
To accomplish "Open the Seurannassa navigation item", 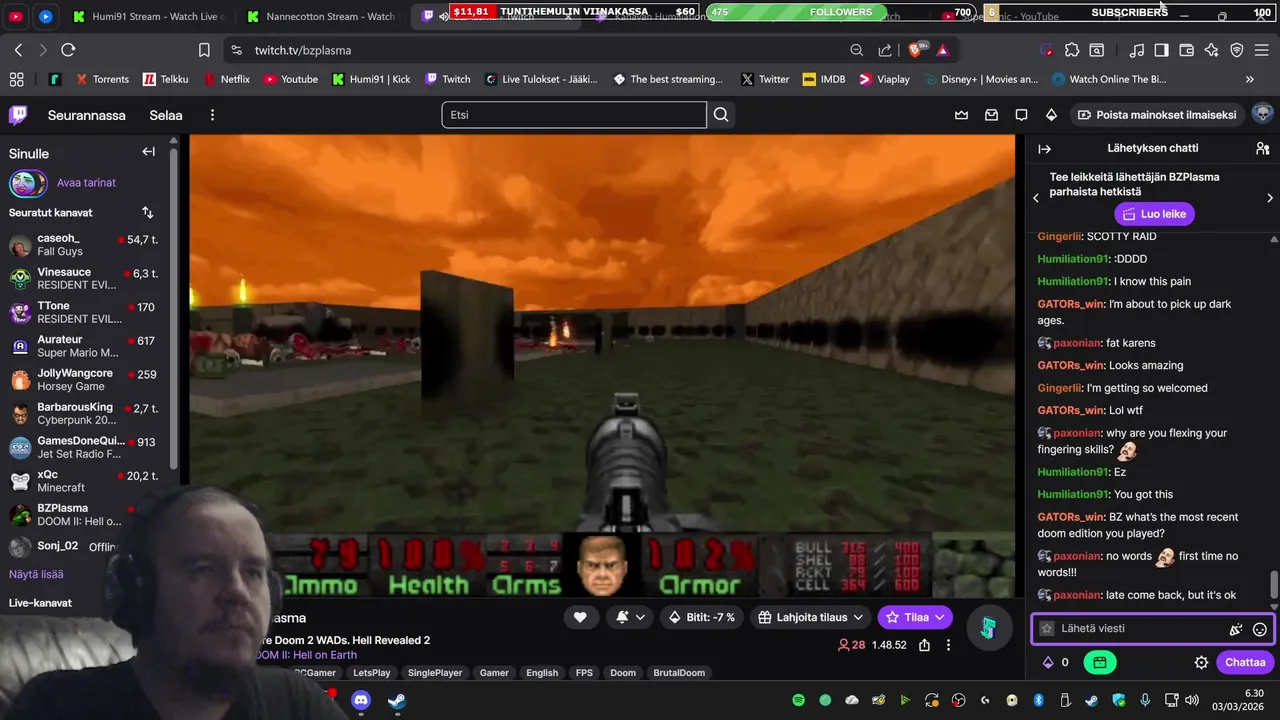I will tap(87, 115).
